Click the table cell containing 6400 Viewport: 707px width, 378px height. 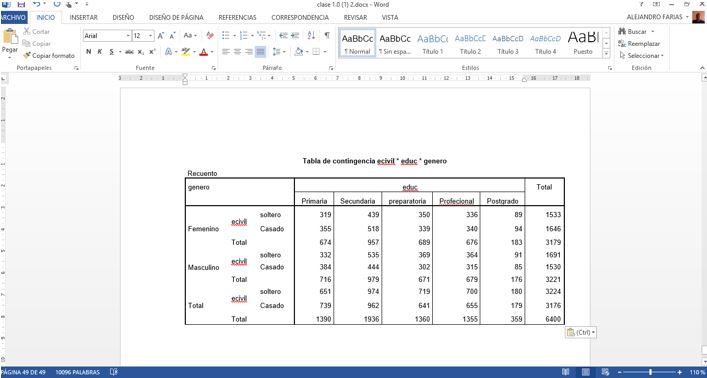coord(544,319)
